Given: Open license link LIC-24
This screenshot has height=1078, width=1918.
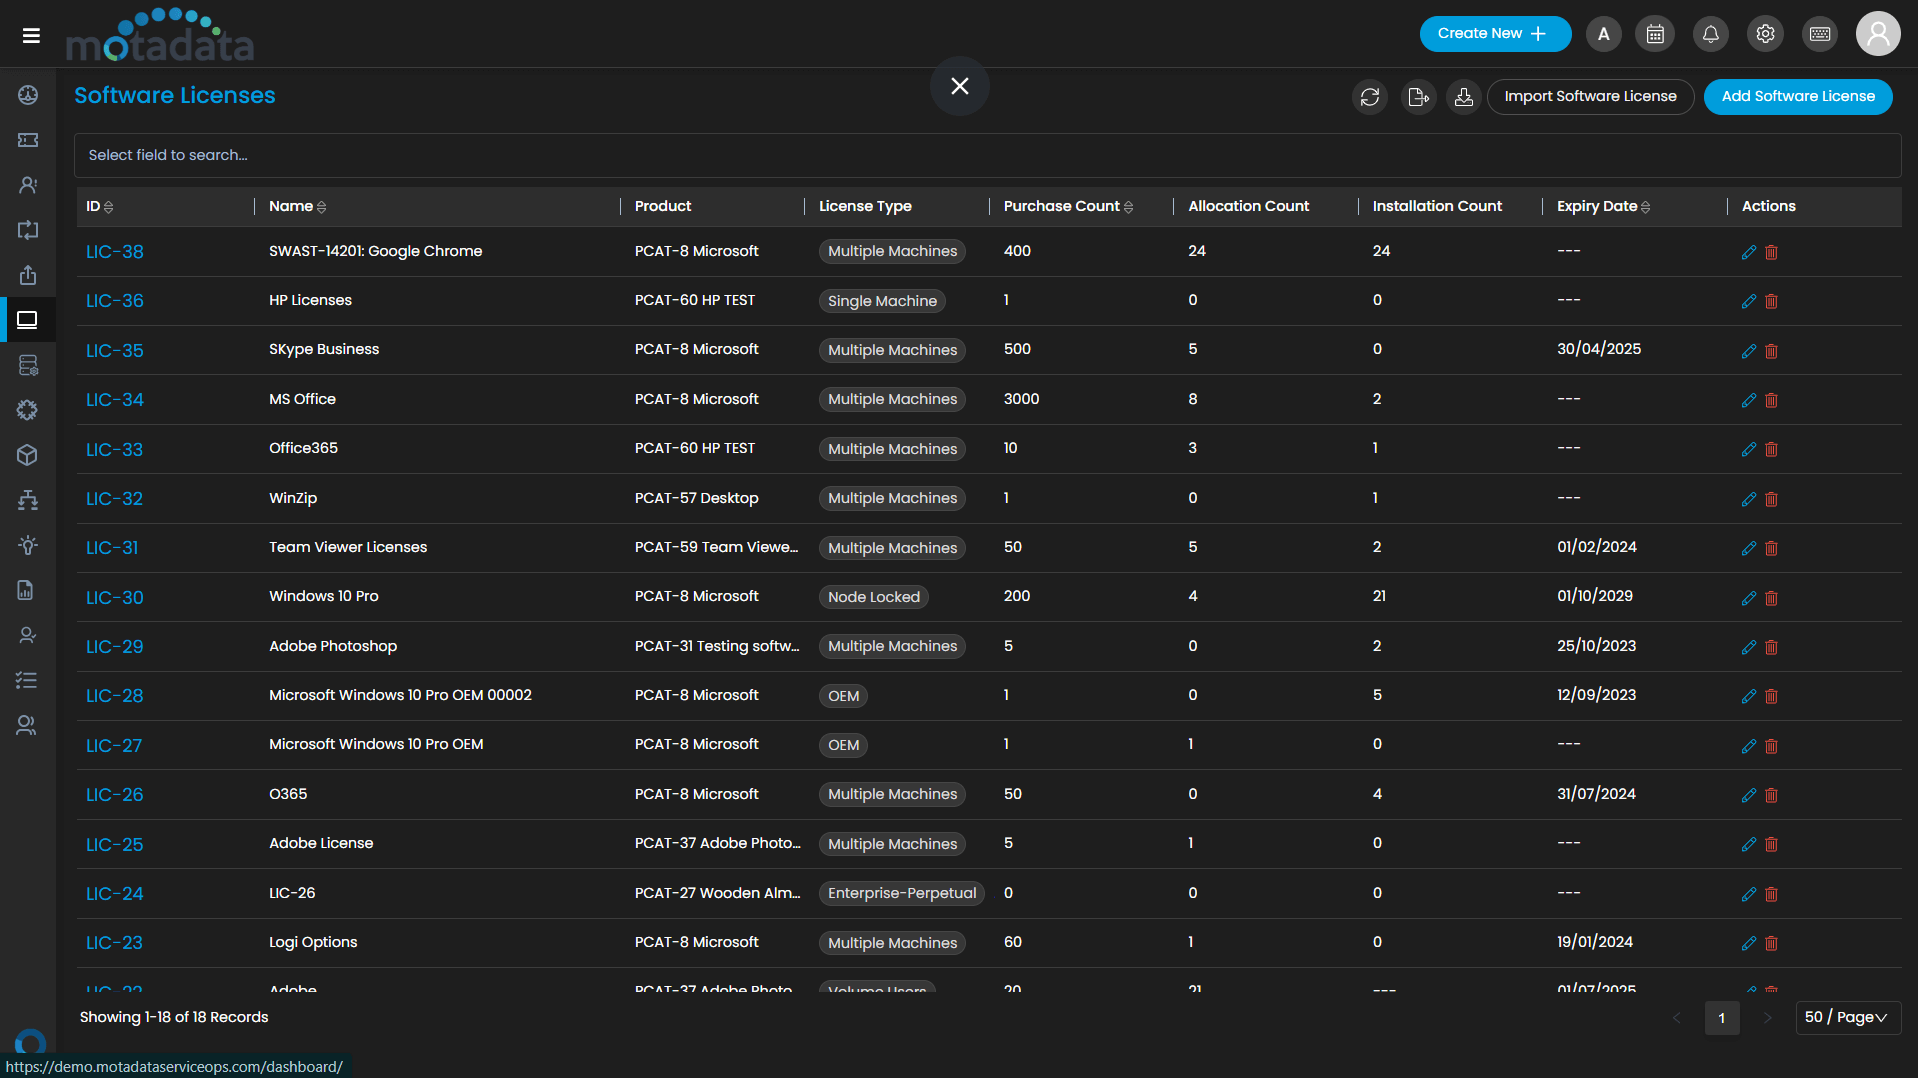Looking at the screenshot, I should [115, 894].
